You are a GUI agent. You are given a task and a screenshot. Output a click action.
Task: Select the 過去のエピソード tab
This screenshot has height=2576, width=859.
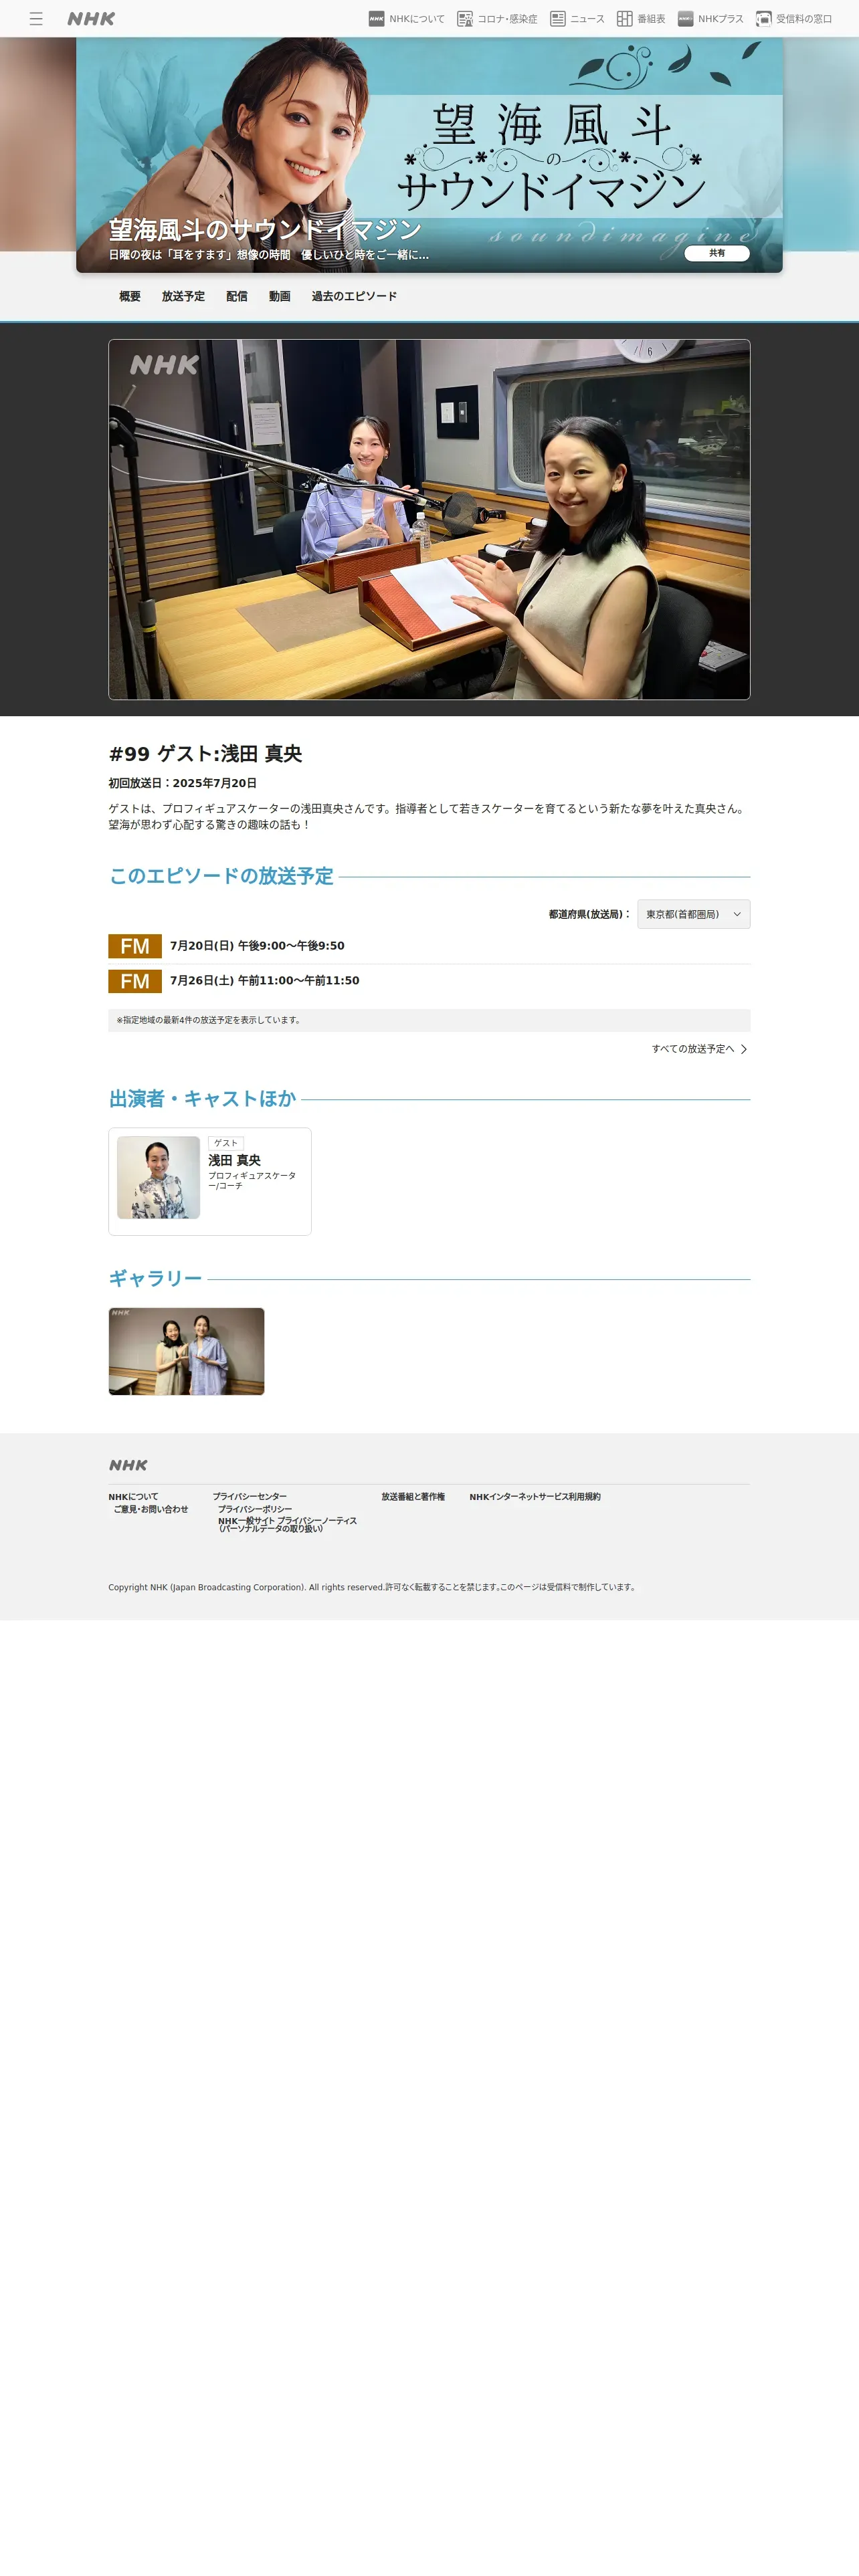coord(354,296)
